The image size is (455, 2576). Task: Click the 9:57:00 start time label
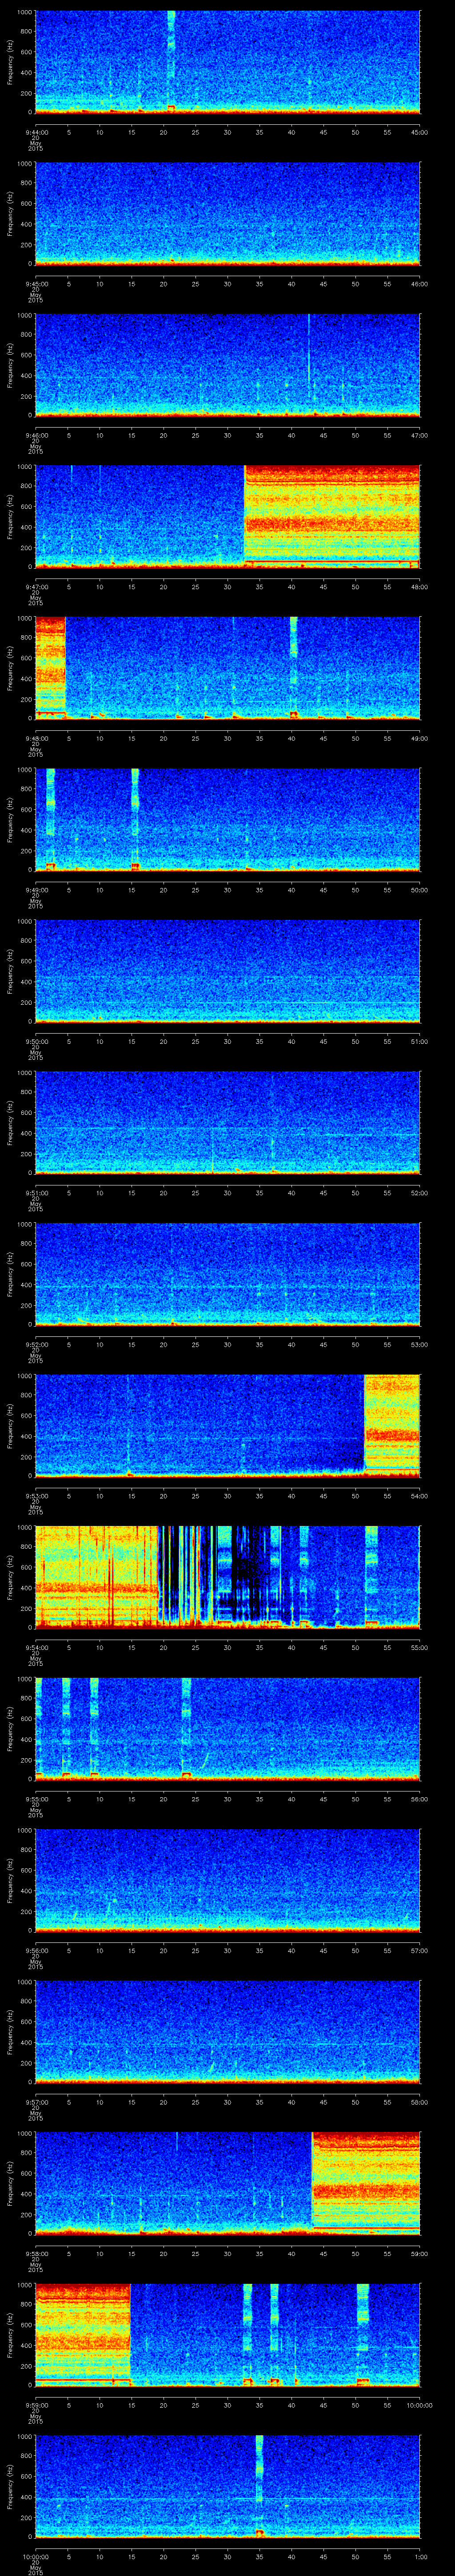point(36,2102)
